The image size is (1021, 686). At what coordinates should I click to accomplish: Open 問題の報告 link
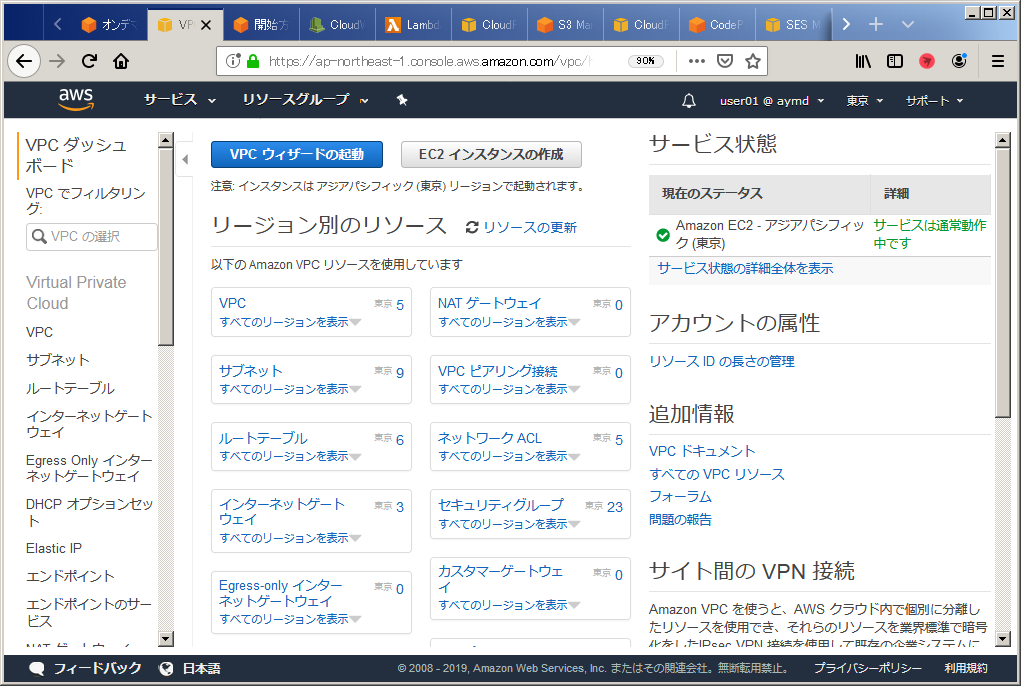680,519
